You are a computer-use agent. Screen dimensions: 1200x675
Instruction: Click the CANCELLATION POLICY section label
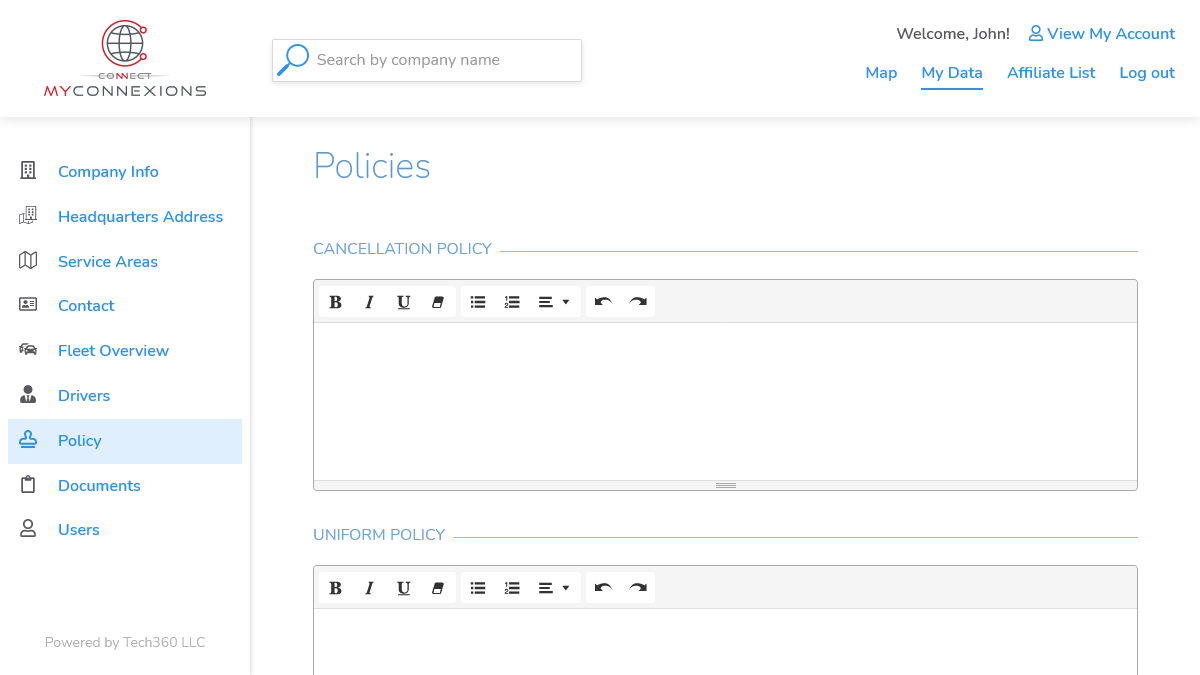pos(402,249)
